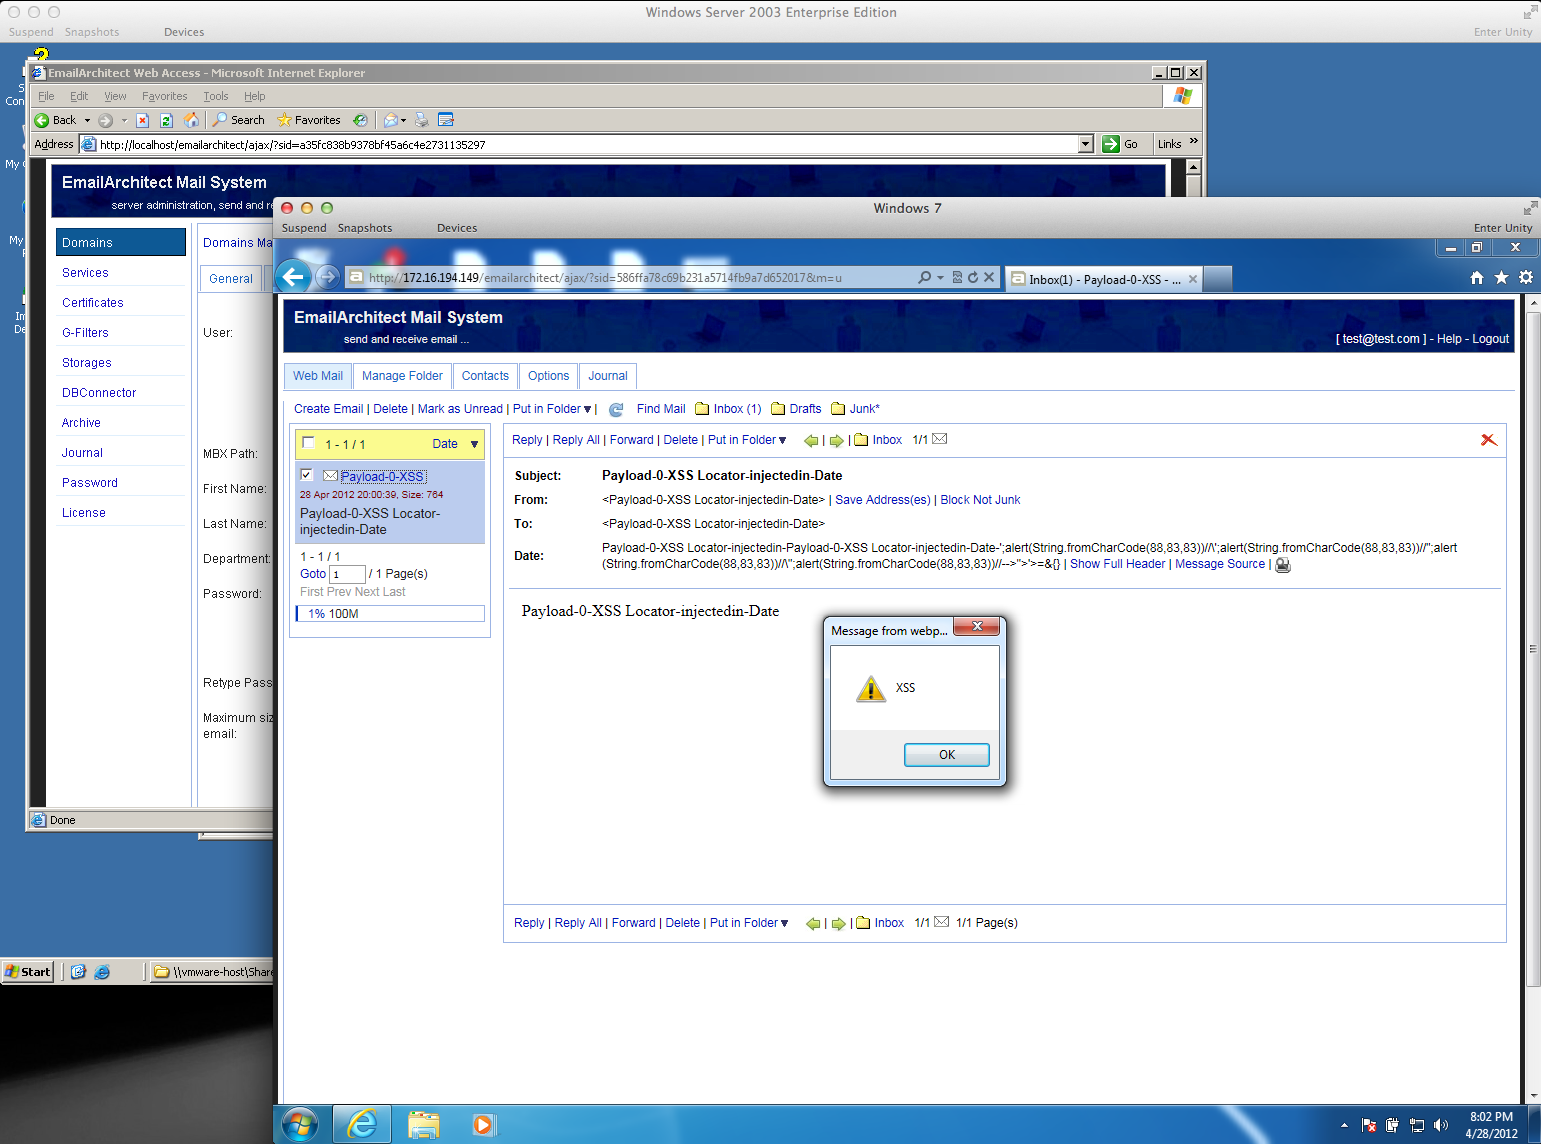
Task: Click scrollbar down arrow in the Windows 7 browser
Action: click(x=1533, y=1095)
